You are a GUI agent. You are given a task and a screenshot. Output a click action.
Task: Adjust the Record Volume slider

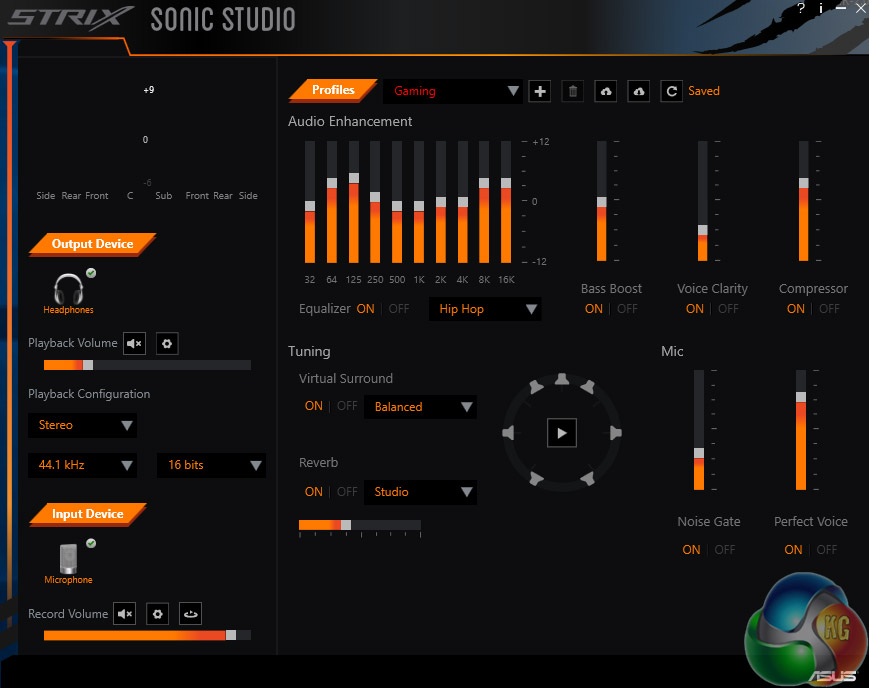pyautogui.click(x=147, y=635)
